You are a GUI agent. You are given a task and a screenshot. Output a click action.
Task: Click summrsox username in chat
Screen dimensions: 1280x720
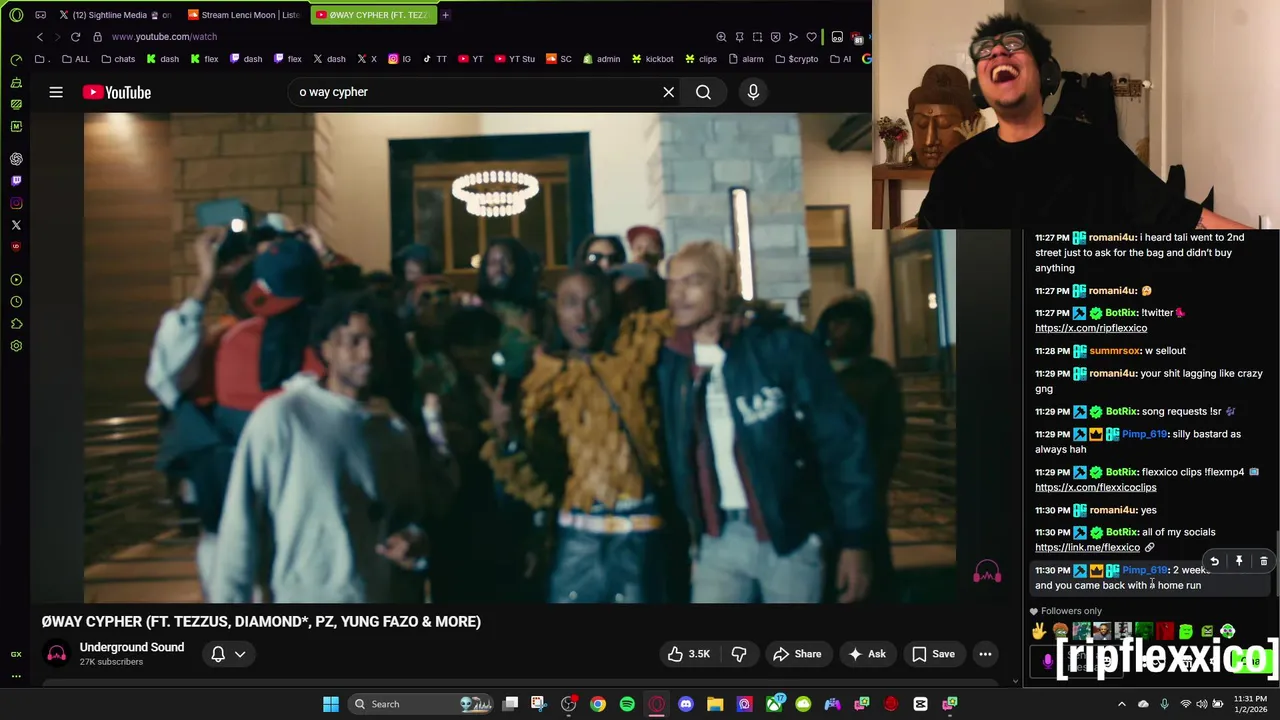click(x=1113, y=351)
